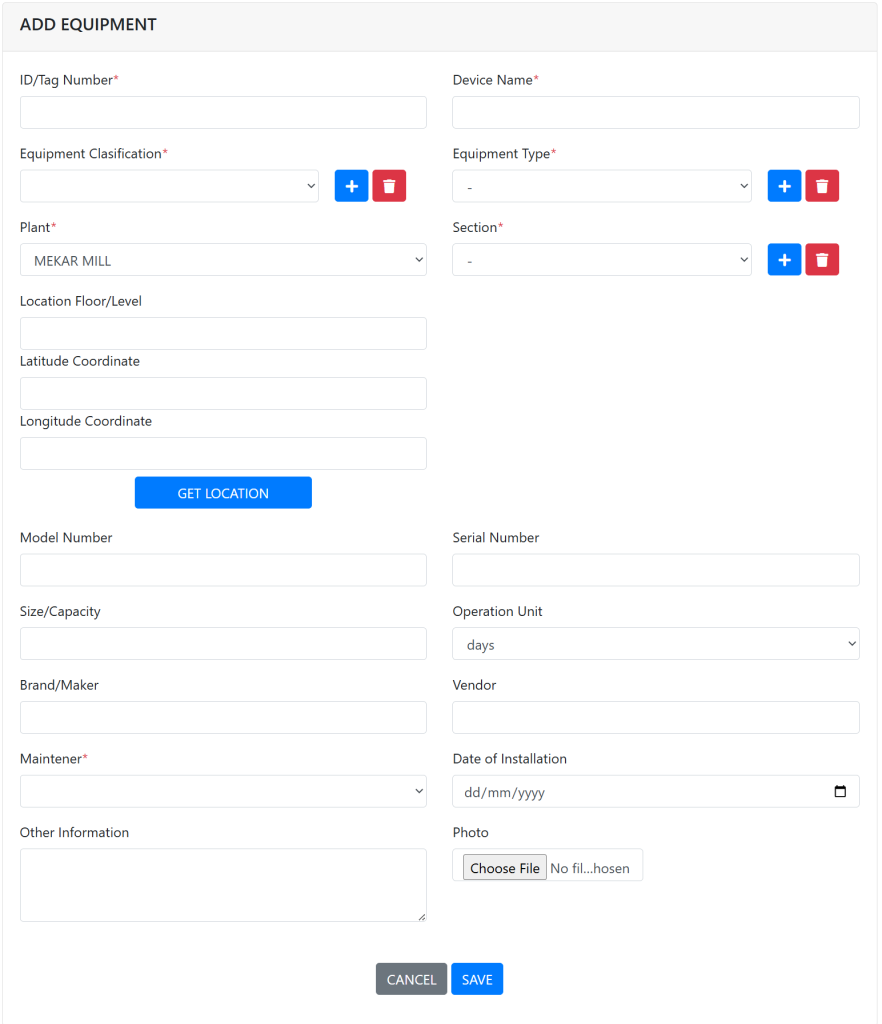Image resolution: width=882 pixels, height=1024 pixels.
Task: Open the Equipment Clasification dropdown
Action: (169, 186)
